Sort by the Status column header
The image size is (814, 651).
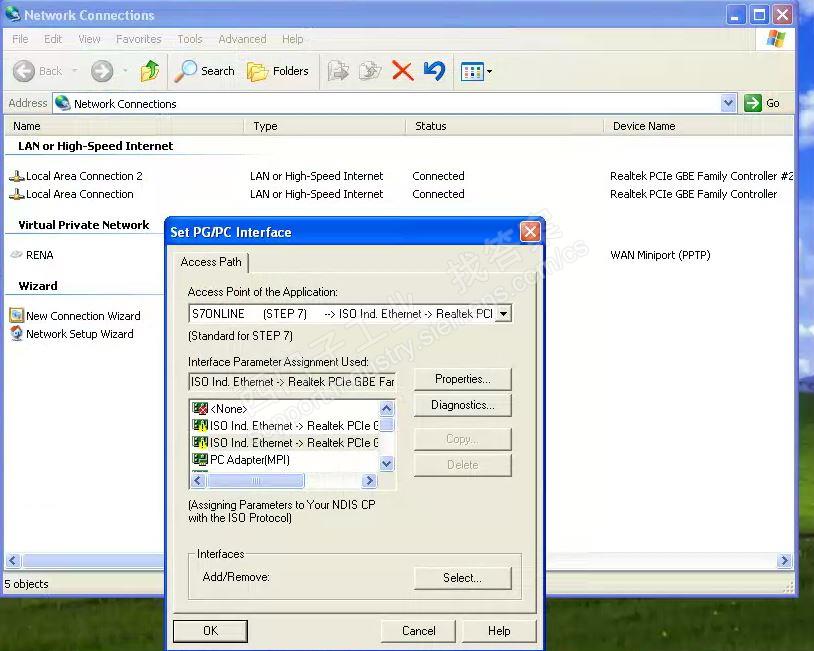point(505,126)
